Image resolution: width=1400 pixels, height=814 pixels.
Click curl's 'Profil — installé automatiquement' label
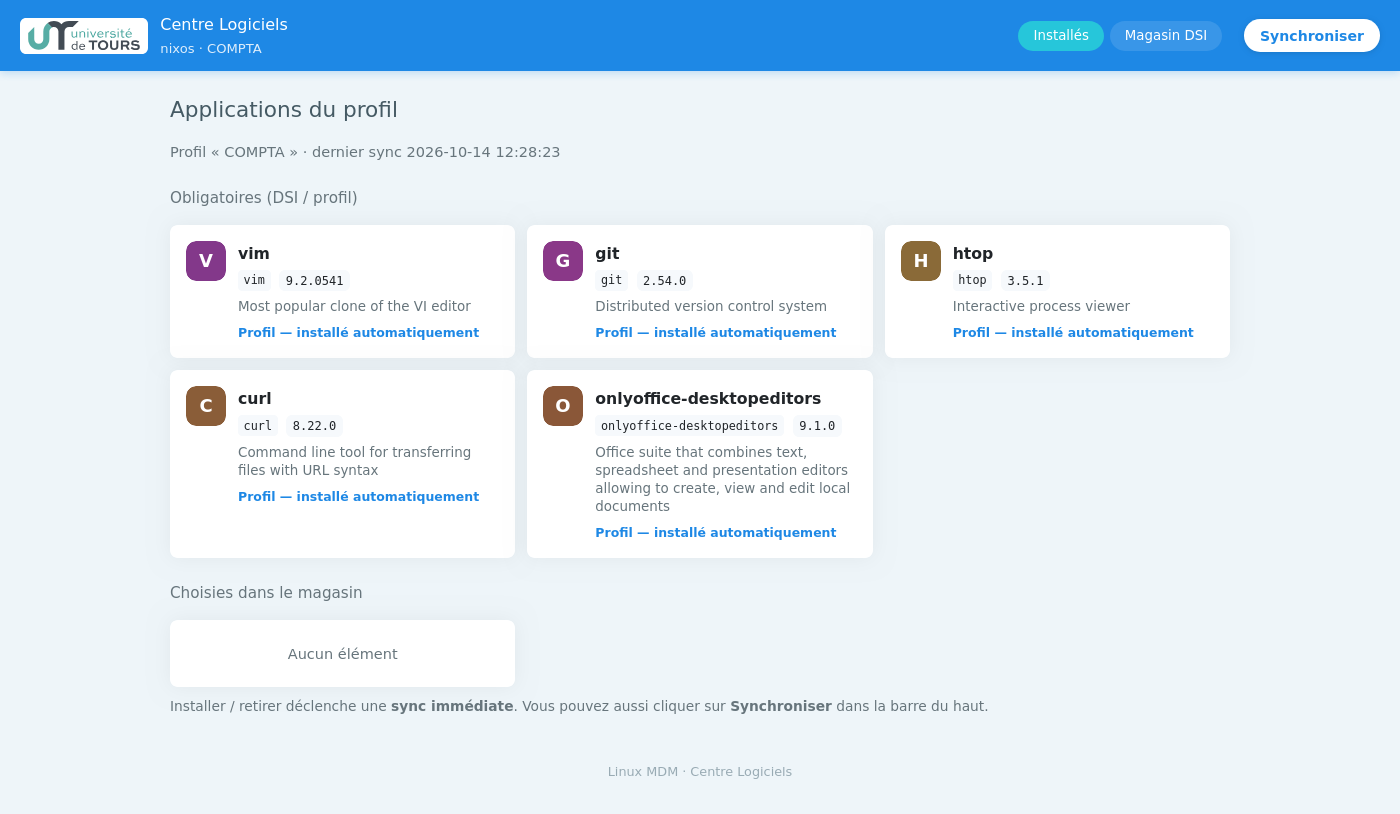coord(358,497)
